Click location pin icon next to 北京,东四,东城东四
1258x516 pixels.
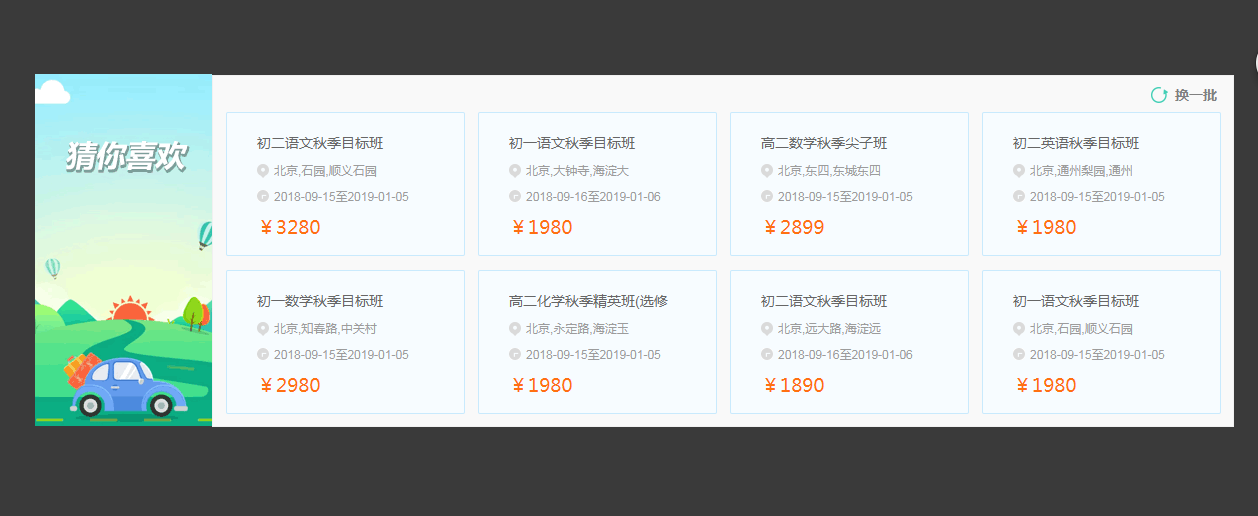[x=767, y=171]
